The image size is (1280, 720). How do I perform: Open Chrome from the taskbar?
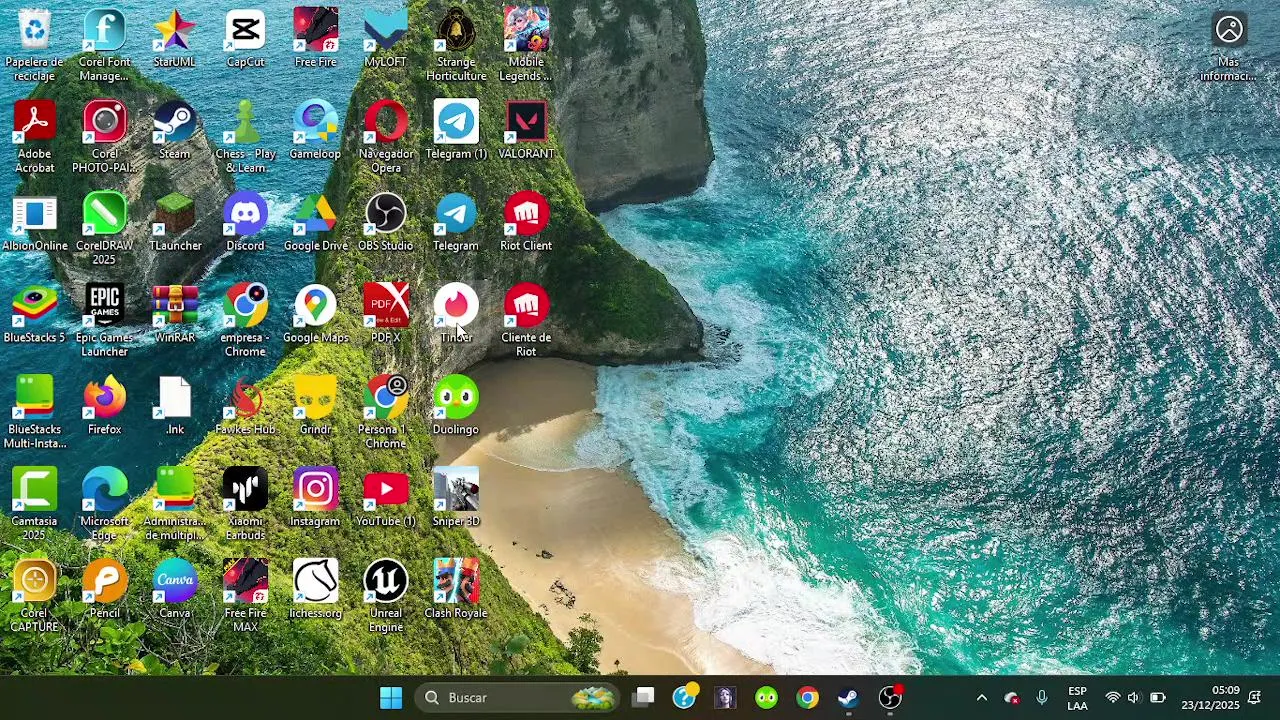807,698
